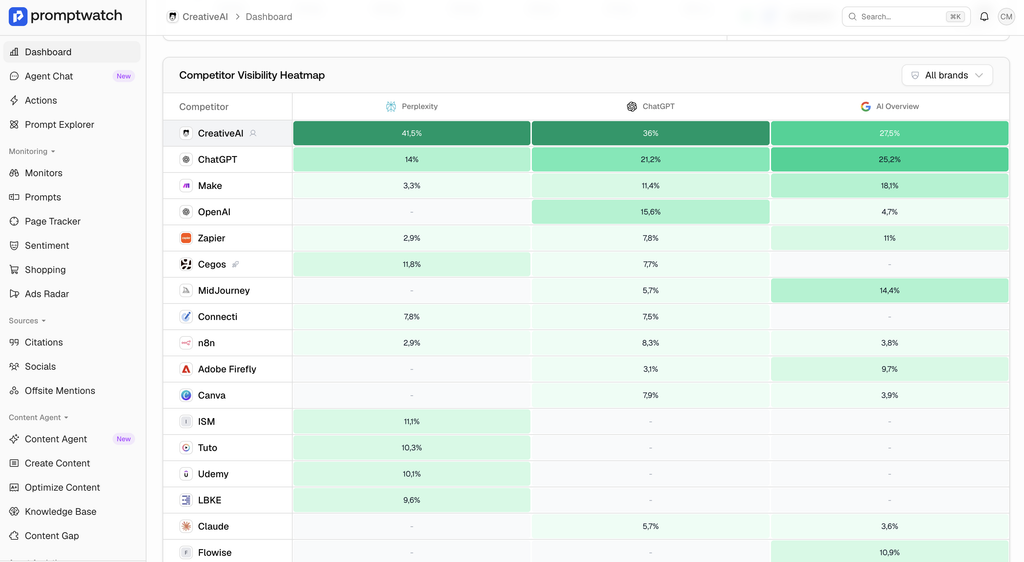Viewport: 1024px width, 562px height.
Task: Click the Perplexity column logo icon
Action: pos(391,106)
